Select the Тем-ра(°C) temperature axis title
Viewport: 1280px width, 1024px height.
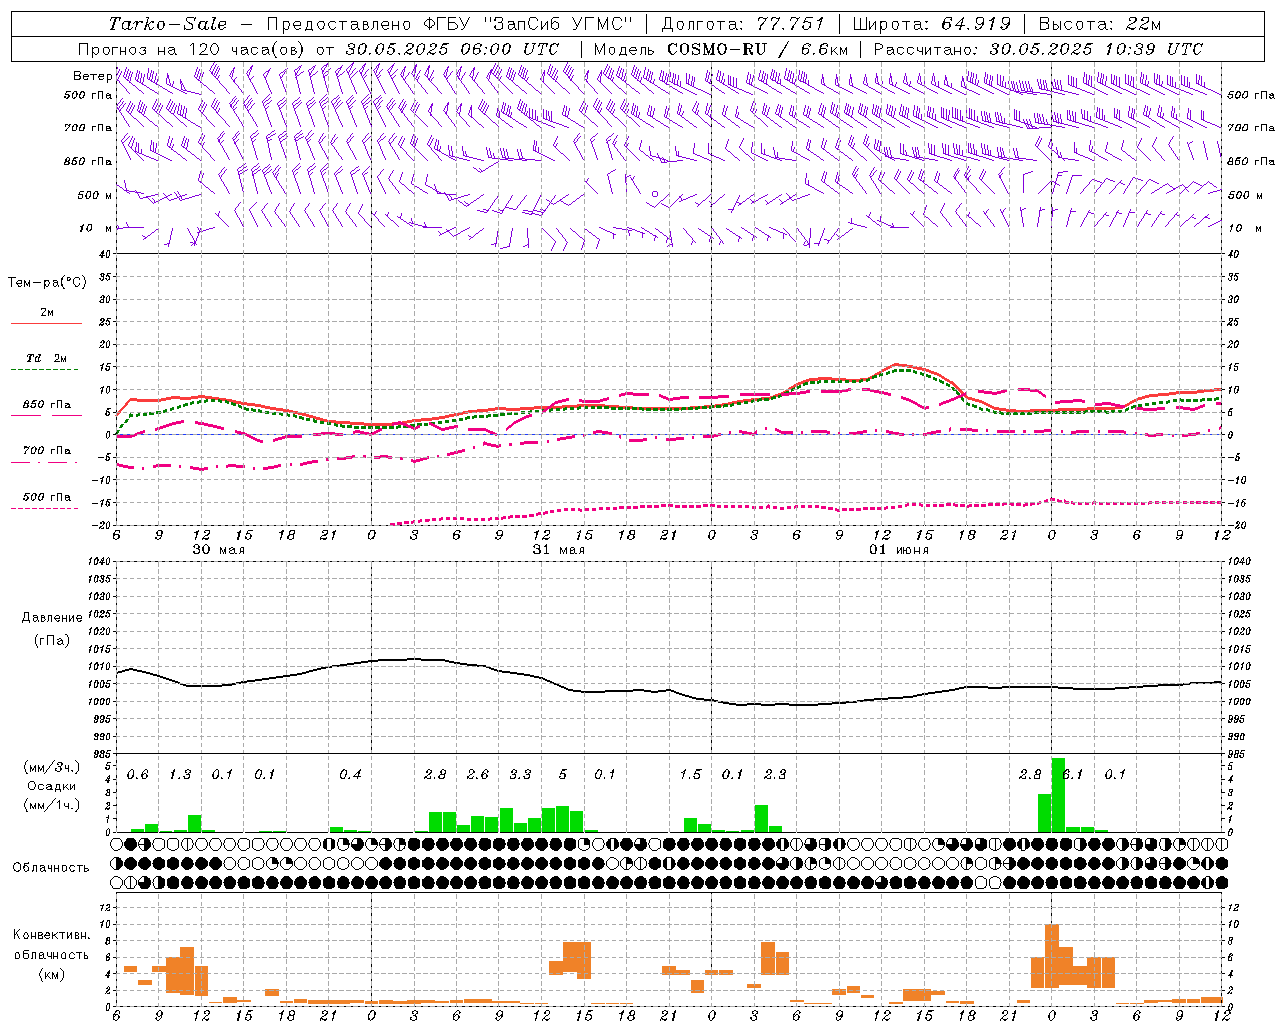pos(47,283)
